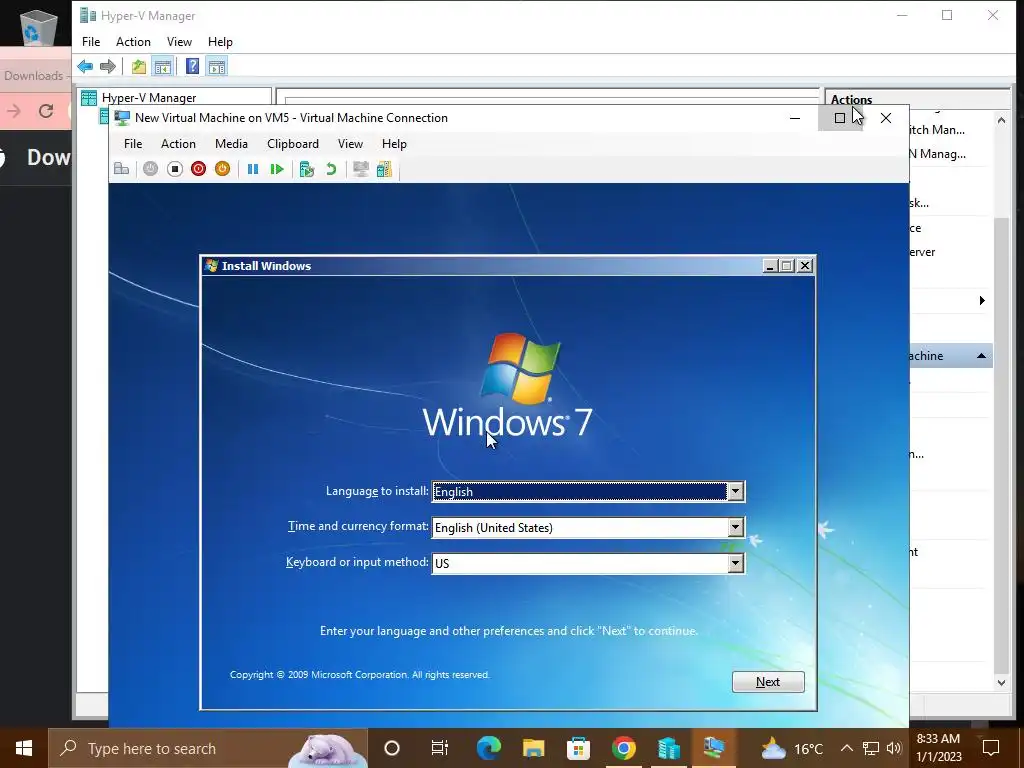Screen dimensions: 1024x768
Task: Click the taskbar search box
Action: coord(208,748)
